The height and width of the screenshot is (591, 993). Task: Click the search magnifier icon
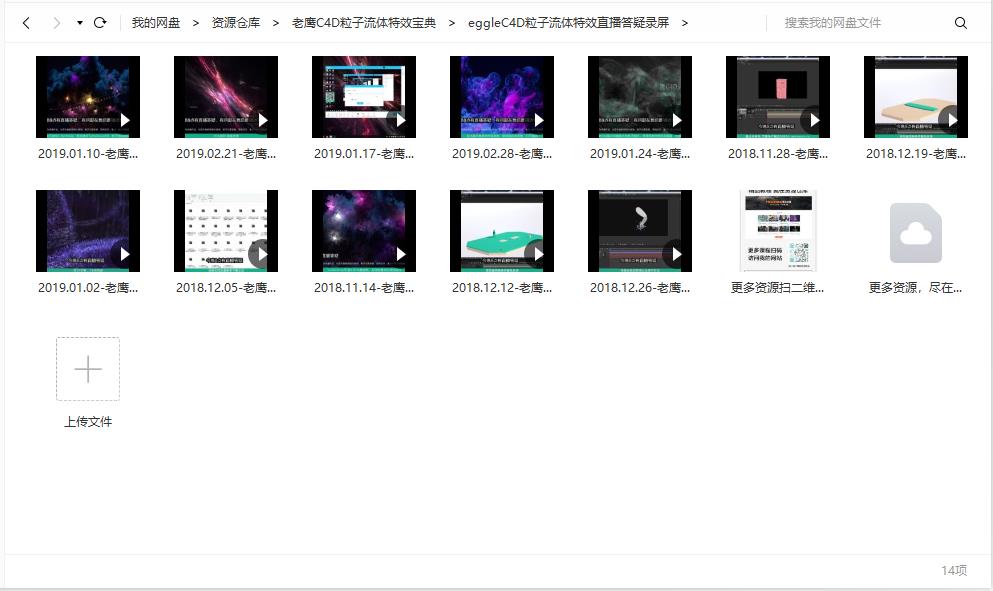[x=961, y=23]
